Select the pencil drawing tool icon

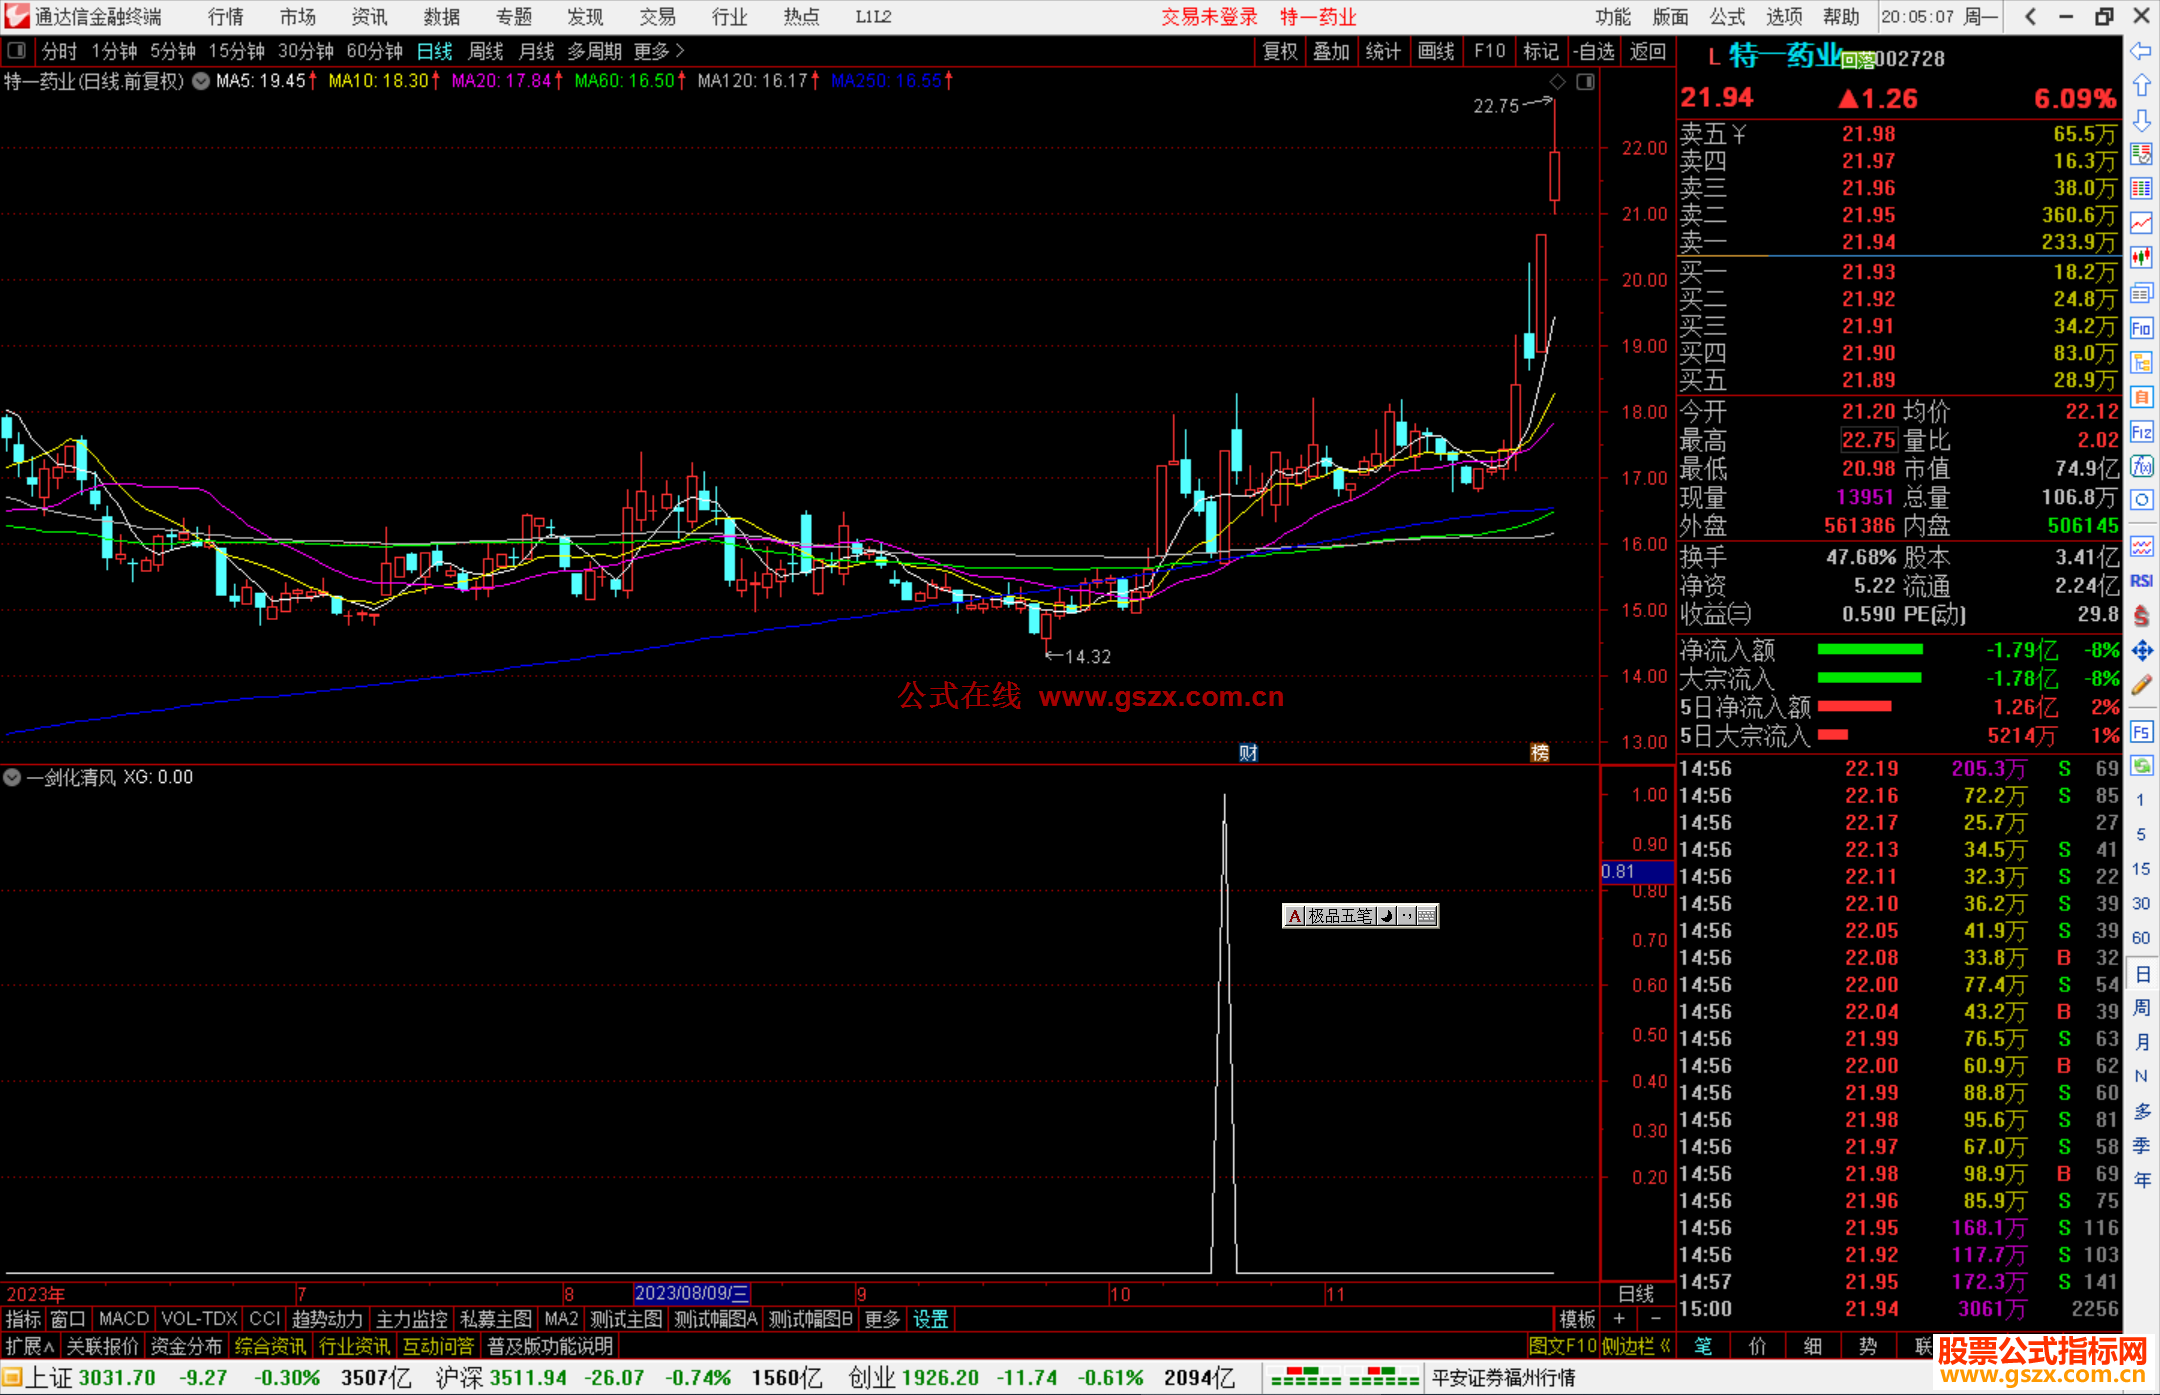pyautogui.click(x=2141, y=686)
